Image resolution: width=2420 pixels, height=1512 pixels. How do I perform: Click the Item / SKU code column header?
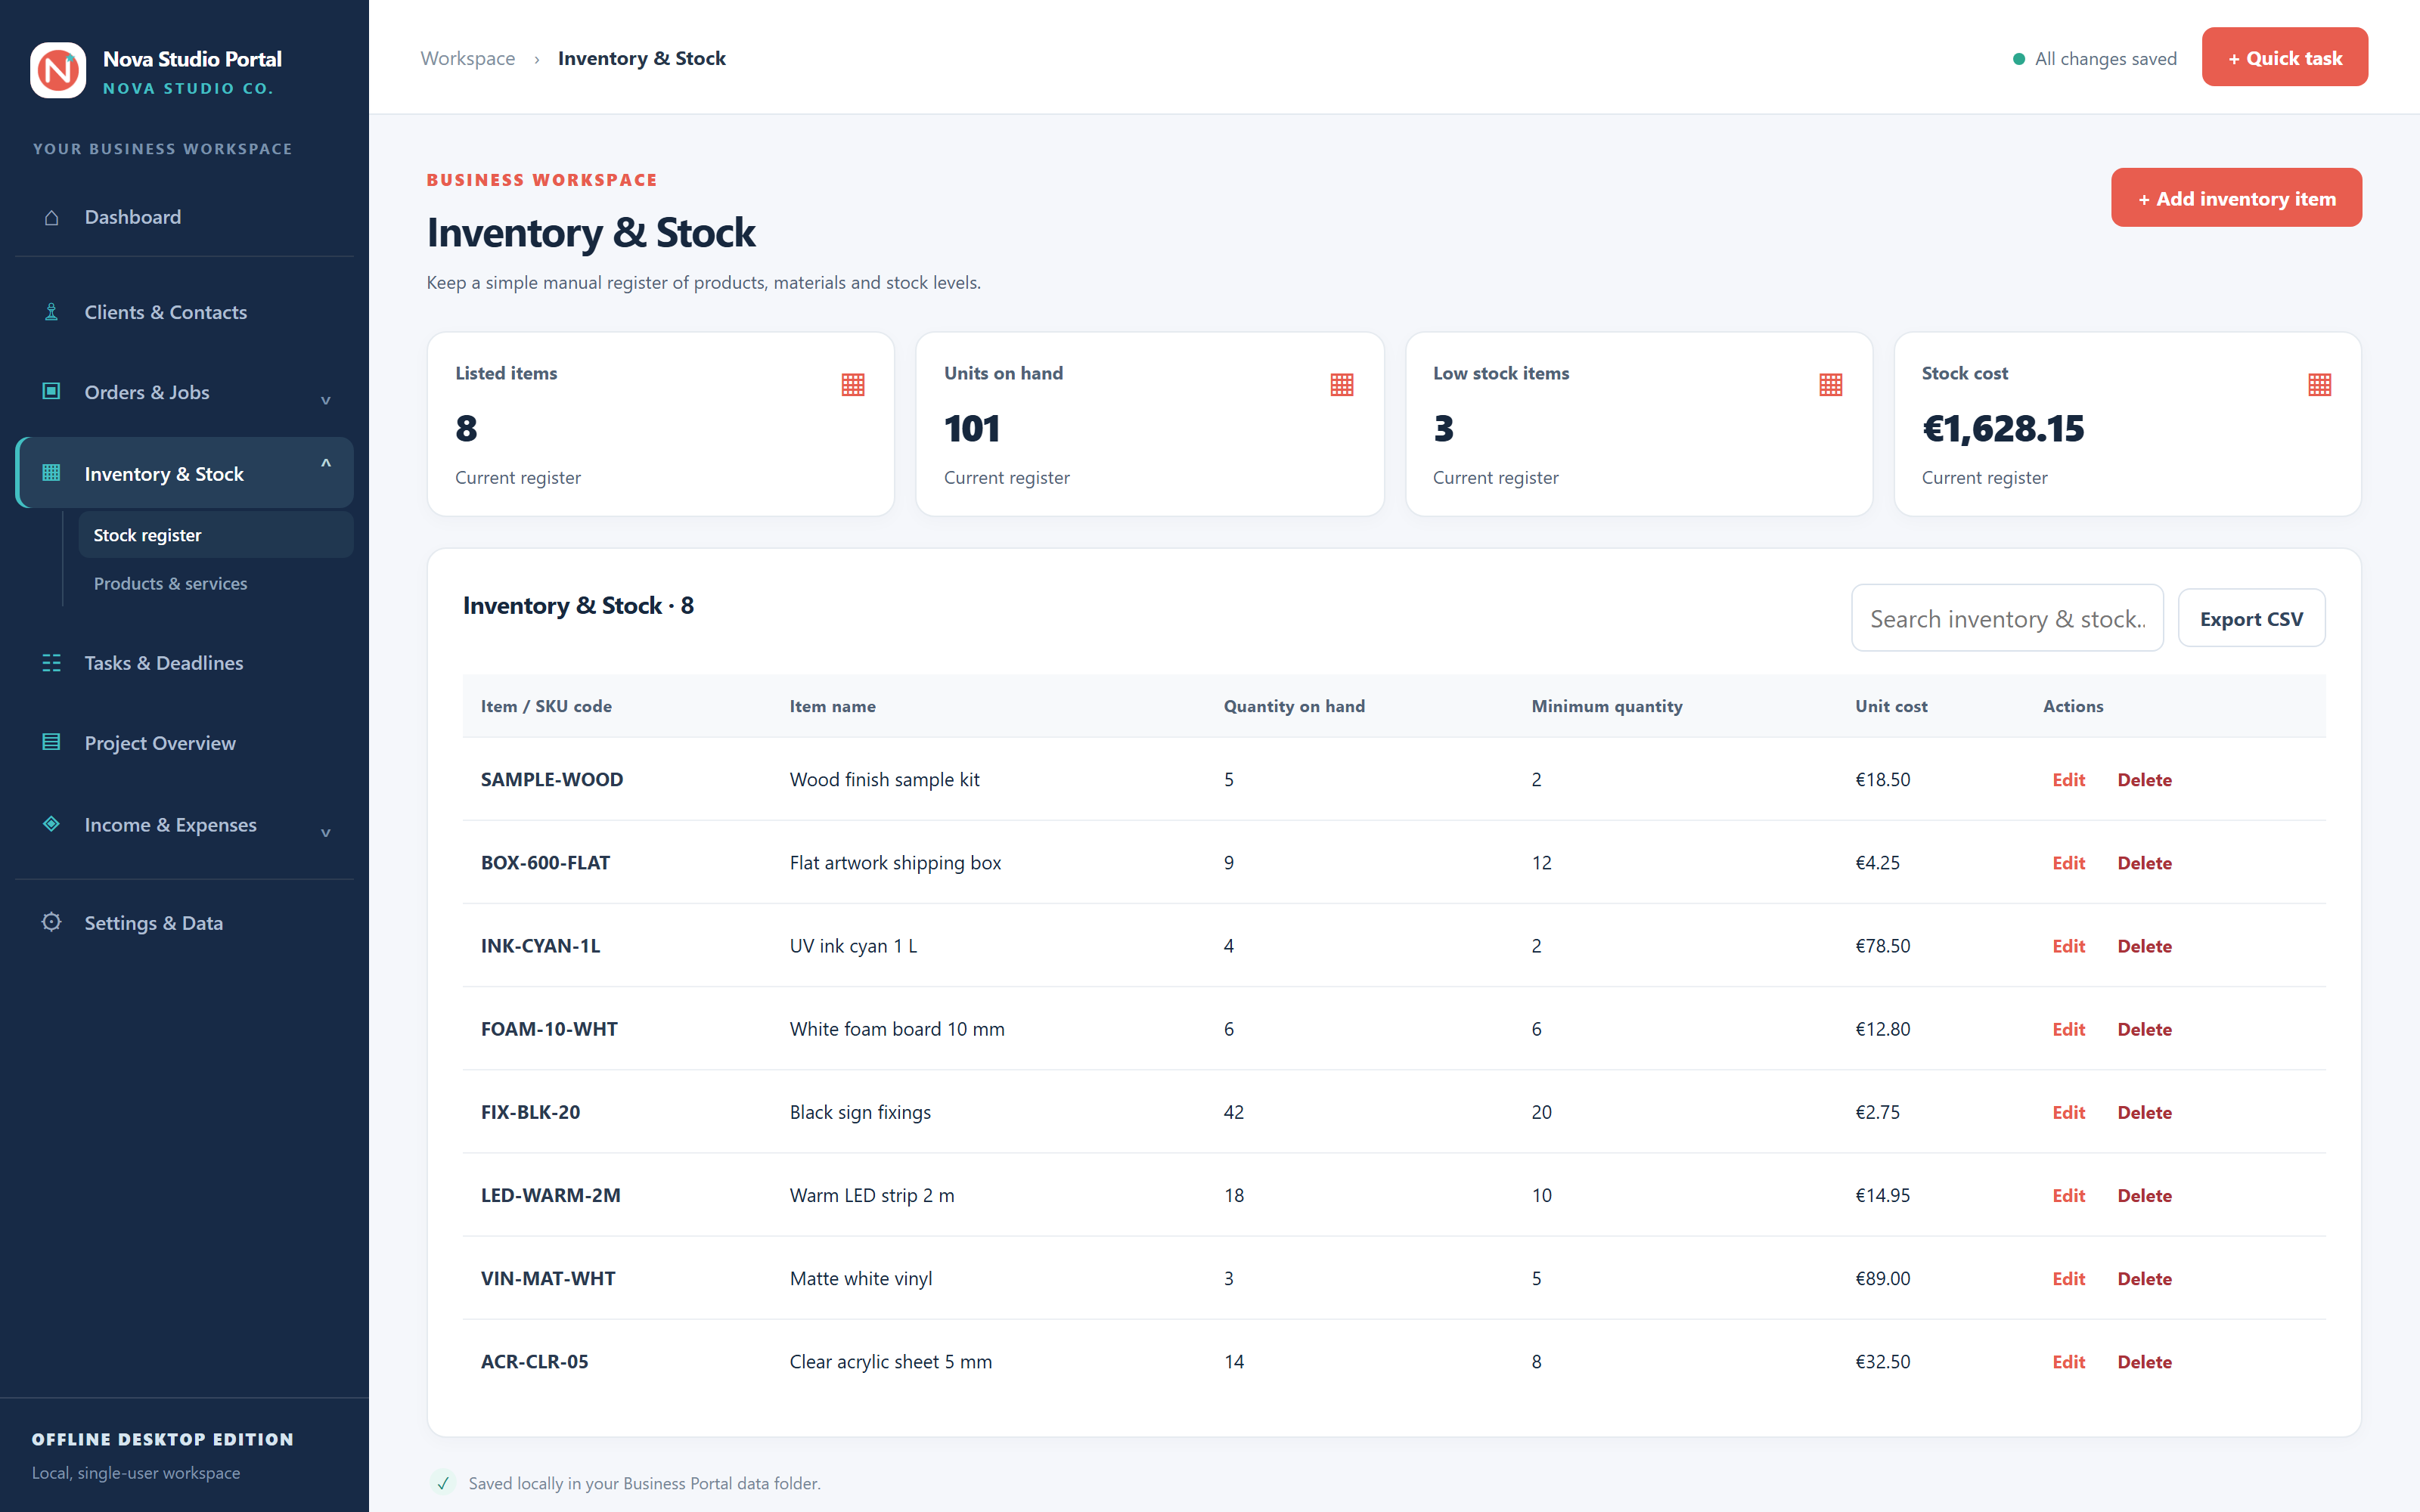[546, 706]
